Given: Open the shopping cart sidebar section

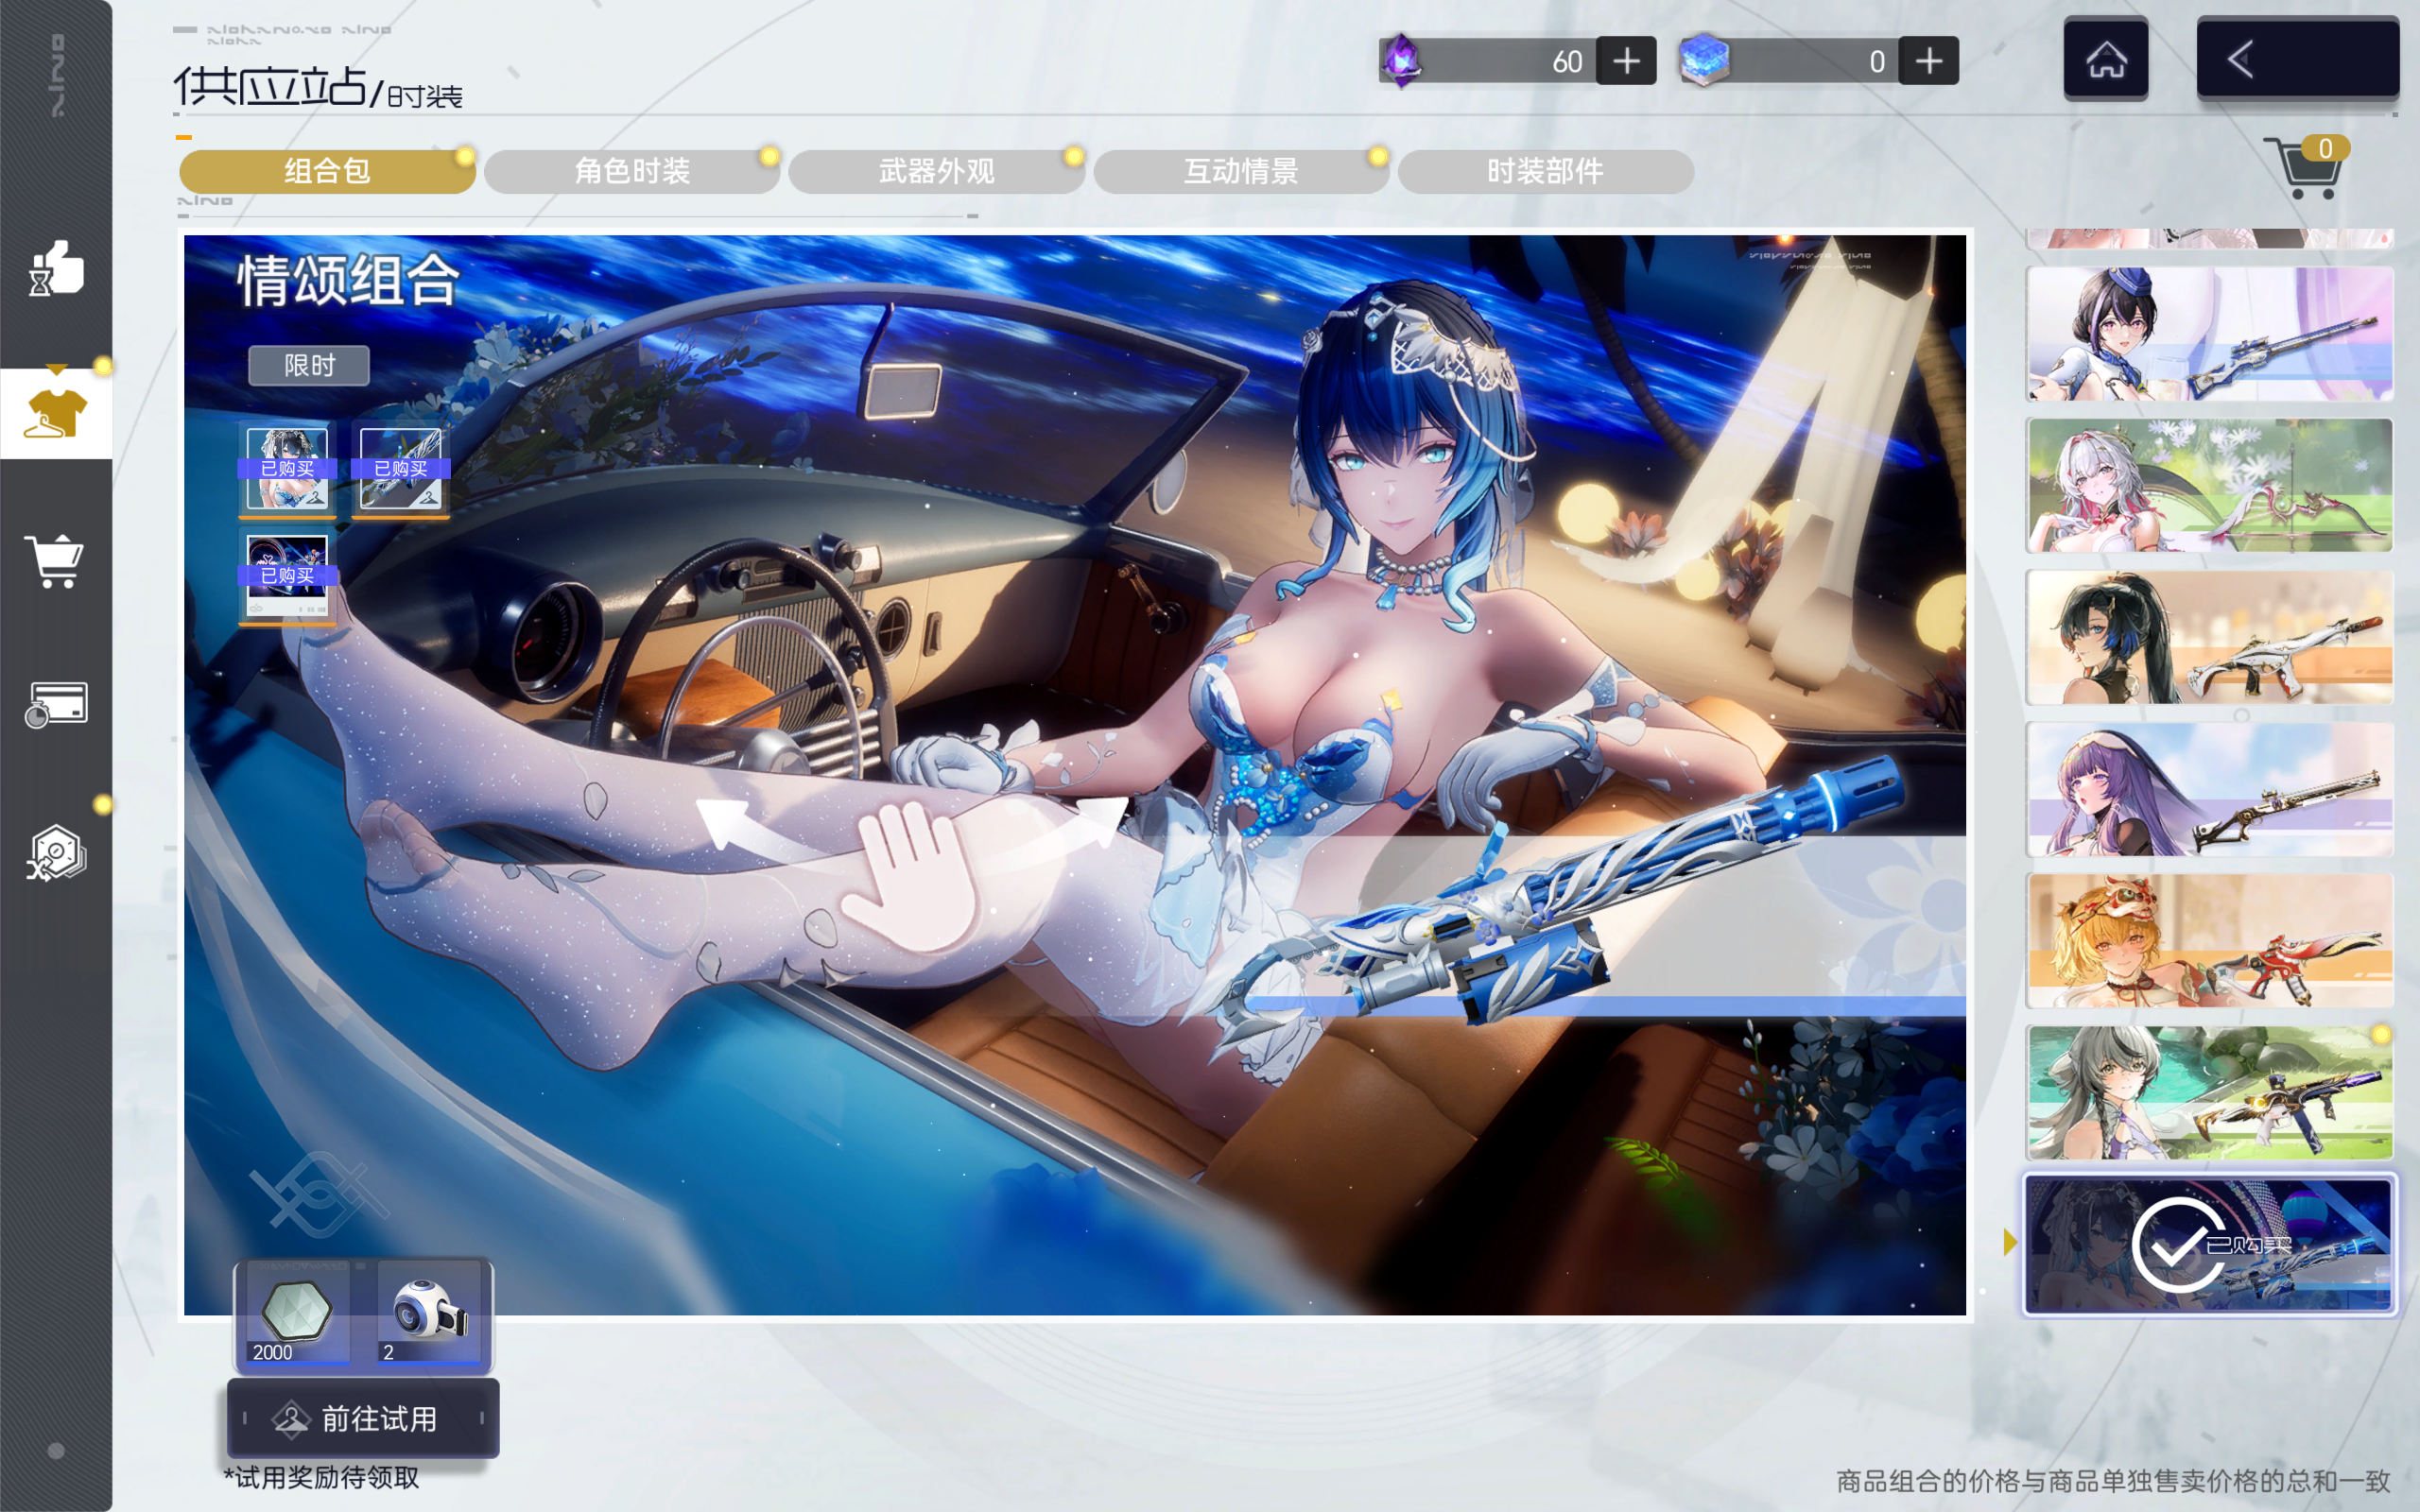Looking at the screenshot, I should [x=56, y=561].
